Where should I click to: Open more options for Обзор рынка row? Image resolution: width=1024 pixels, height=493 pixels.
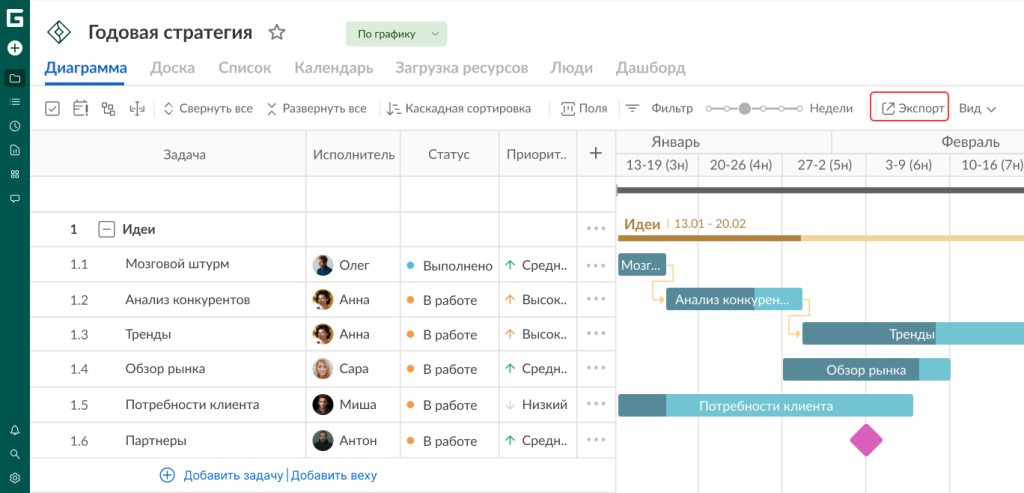pyautogui.click(x=596, y=369)
